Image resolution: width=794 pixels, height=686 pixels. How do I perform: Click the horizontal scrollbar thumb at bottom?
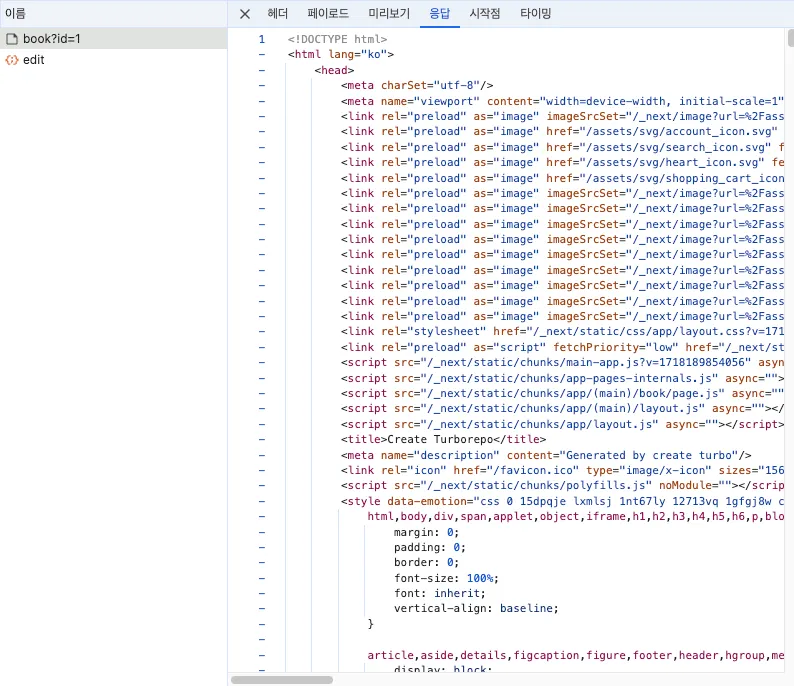click(281, 679)
